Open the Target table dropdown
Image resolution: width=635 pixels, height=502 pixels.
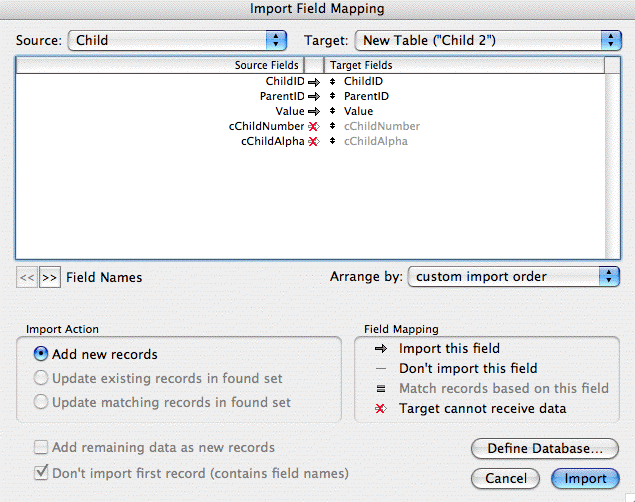[488, 40]
